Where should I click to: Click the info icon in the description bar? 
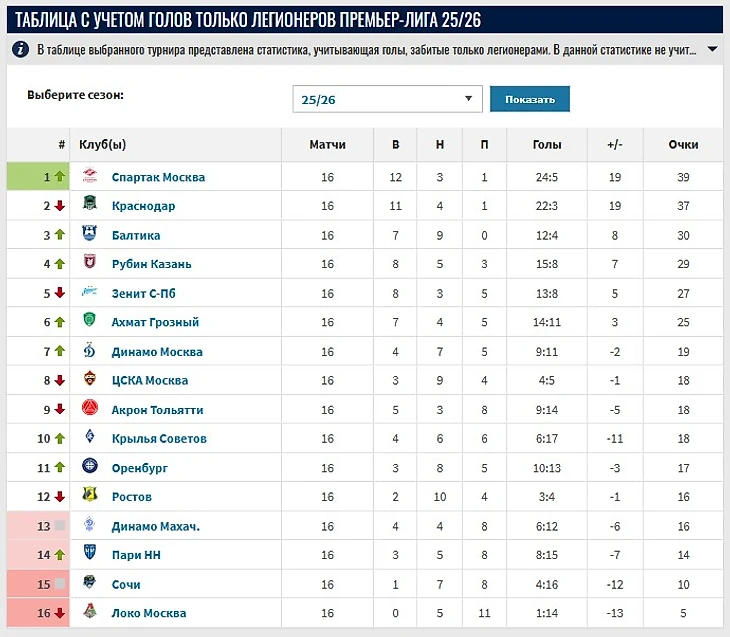pyautogui.click(x=21, y=50)
